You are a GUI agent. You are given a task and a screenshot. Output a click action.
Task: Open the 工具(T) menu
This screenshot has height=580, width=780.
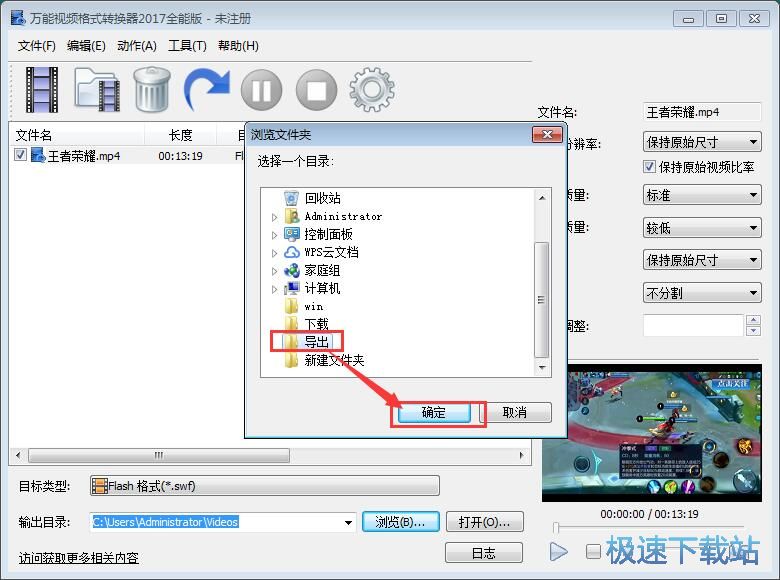187,46
